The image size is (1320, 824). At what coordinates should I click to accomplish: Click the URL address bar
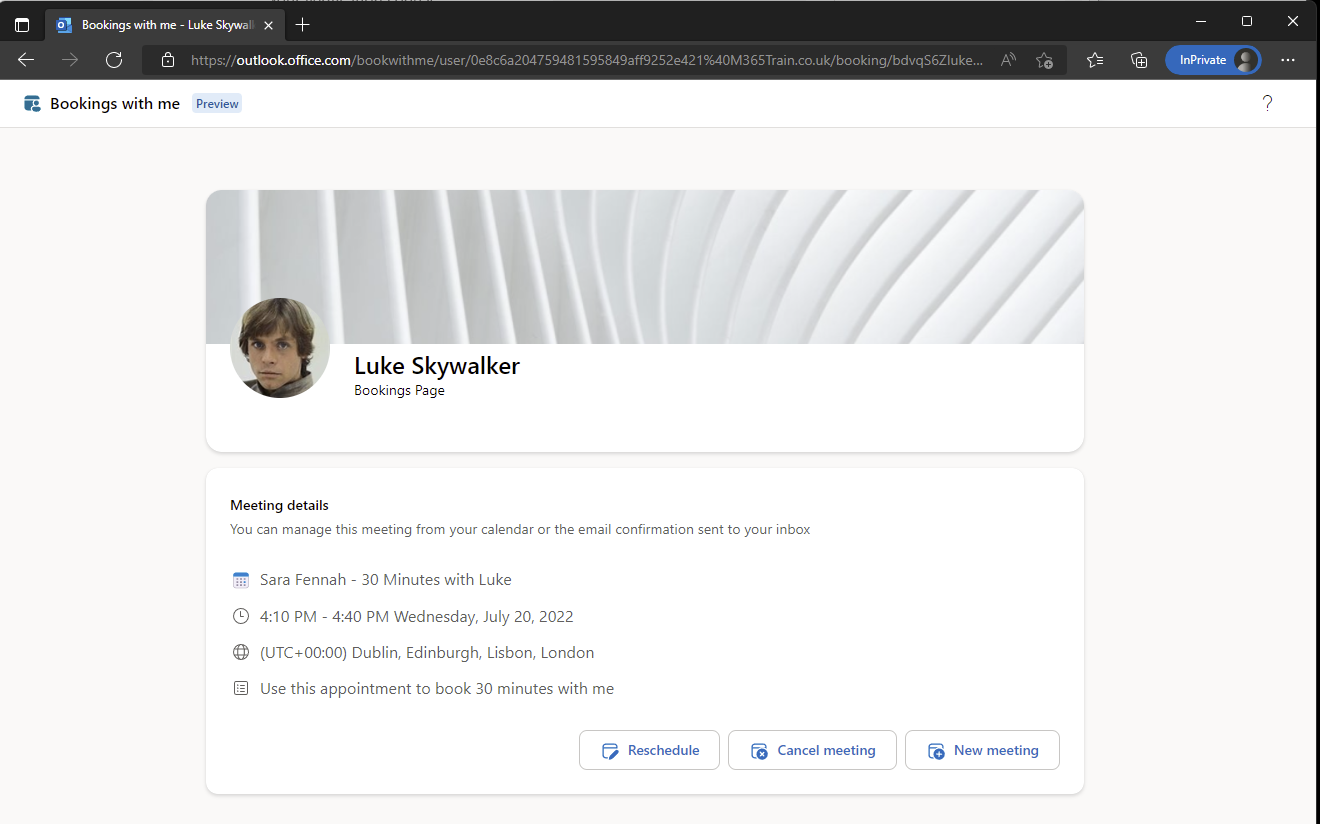(585, 60)
